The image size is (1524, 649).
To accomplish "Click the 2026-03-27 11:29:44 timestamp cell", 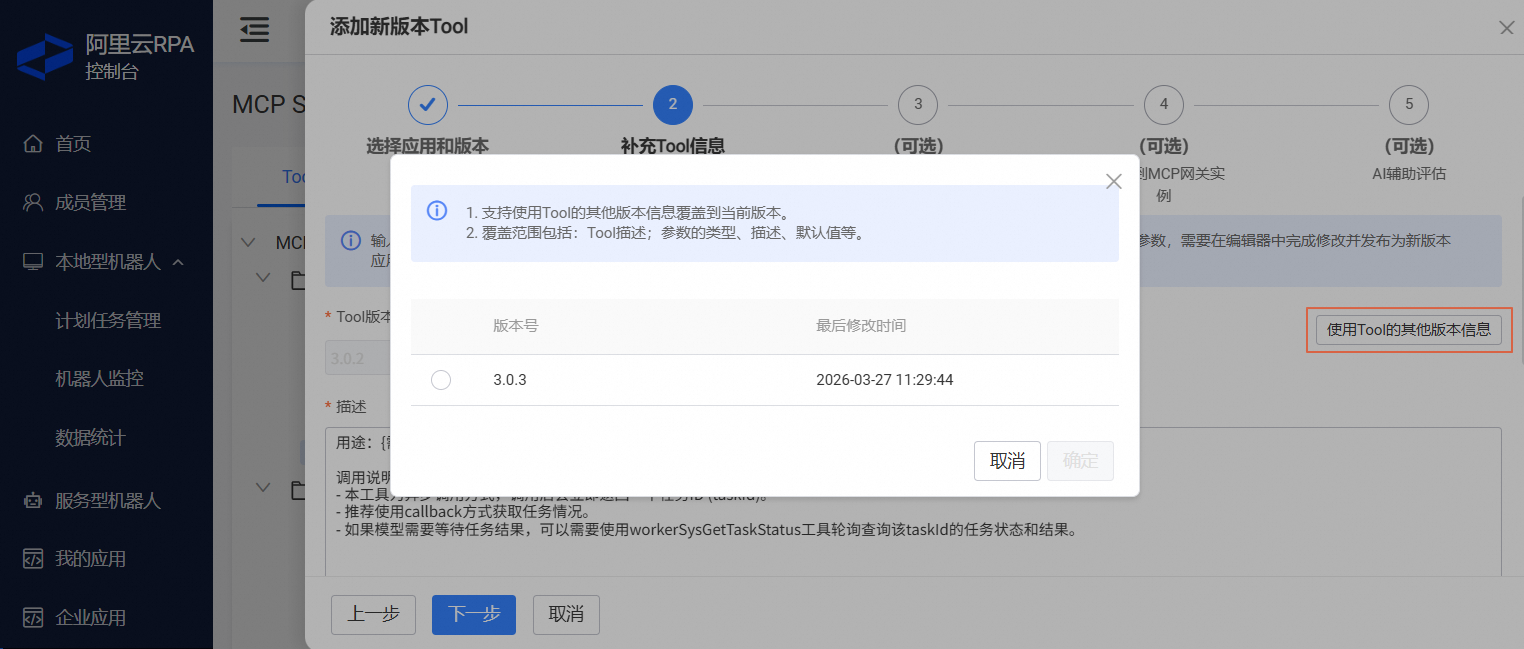I will (885, 380).
